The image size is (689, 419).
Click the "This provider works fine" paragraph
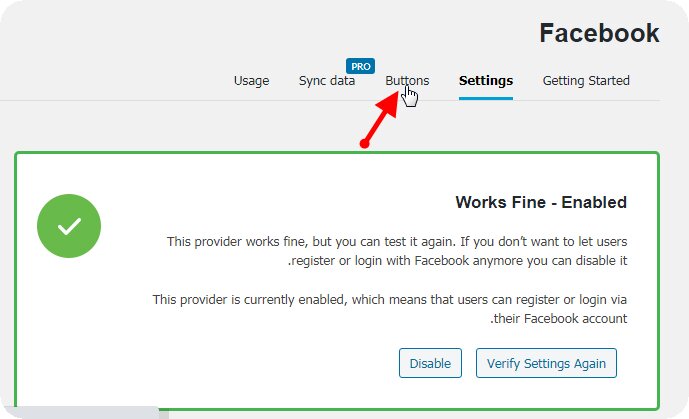[400, 252]
